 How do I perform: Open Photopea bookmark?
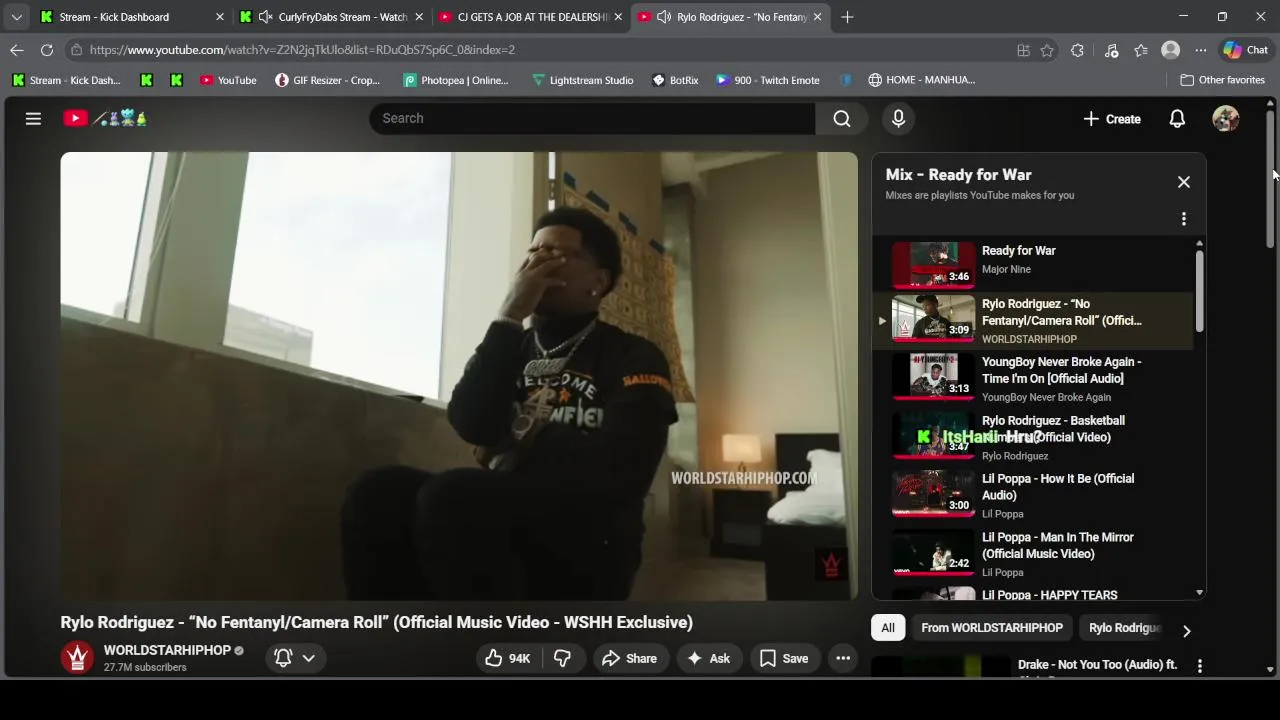point(456,80)
